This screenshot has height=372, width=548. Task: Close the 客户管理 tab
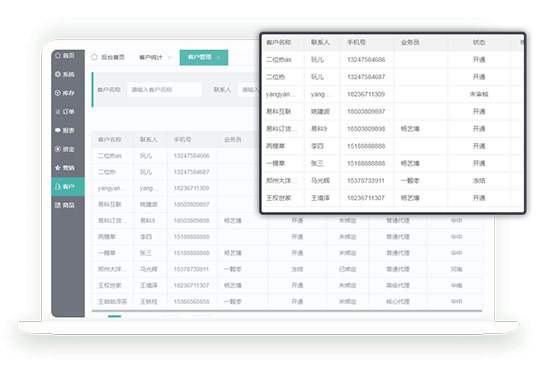pos(218,57)
